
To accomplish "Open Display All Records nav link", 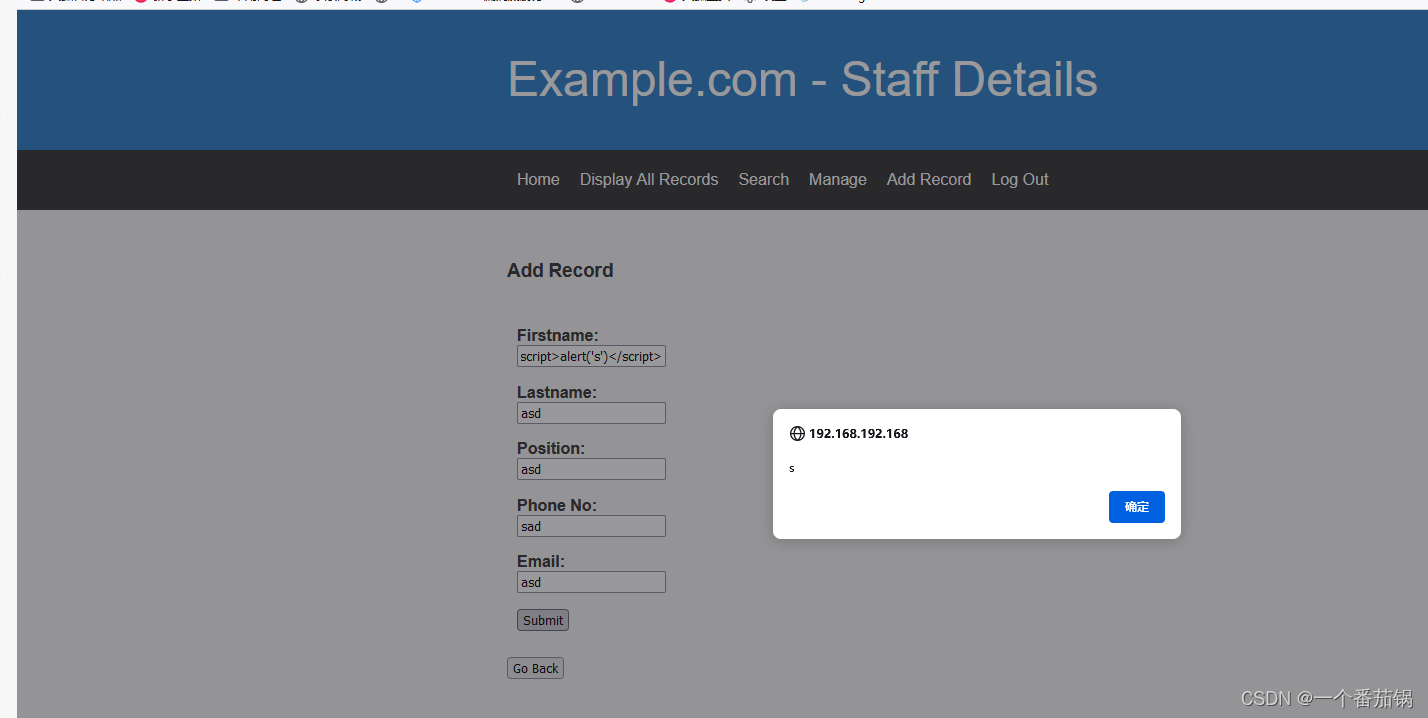I will pos(649,180).
